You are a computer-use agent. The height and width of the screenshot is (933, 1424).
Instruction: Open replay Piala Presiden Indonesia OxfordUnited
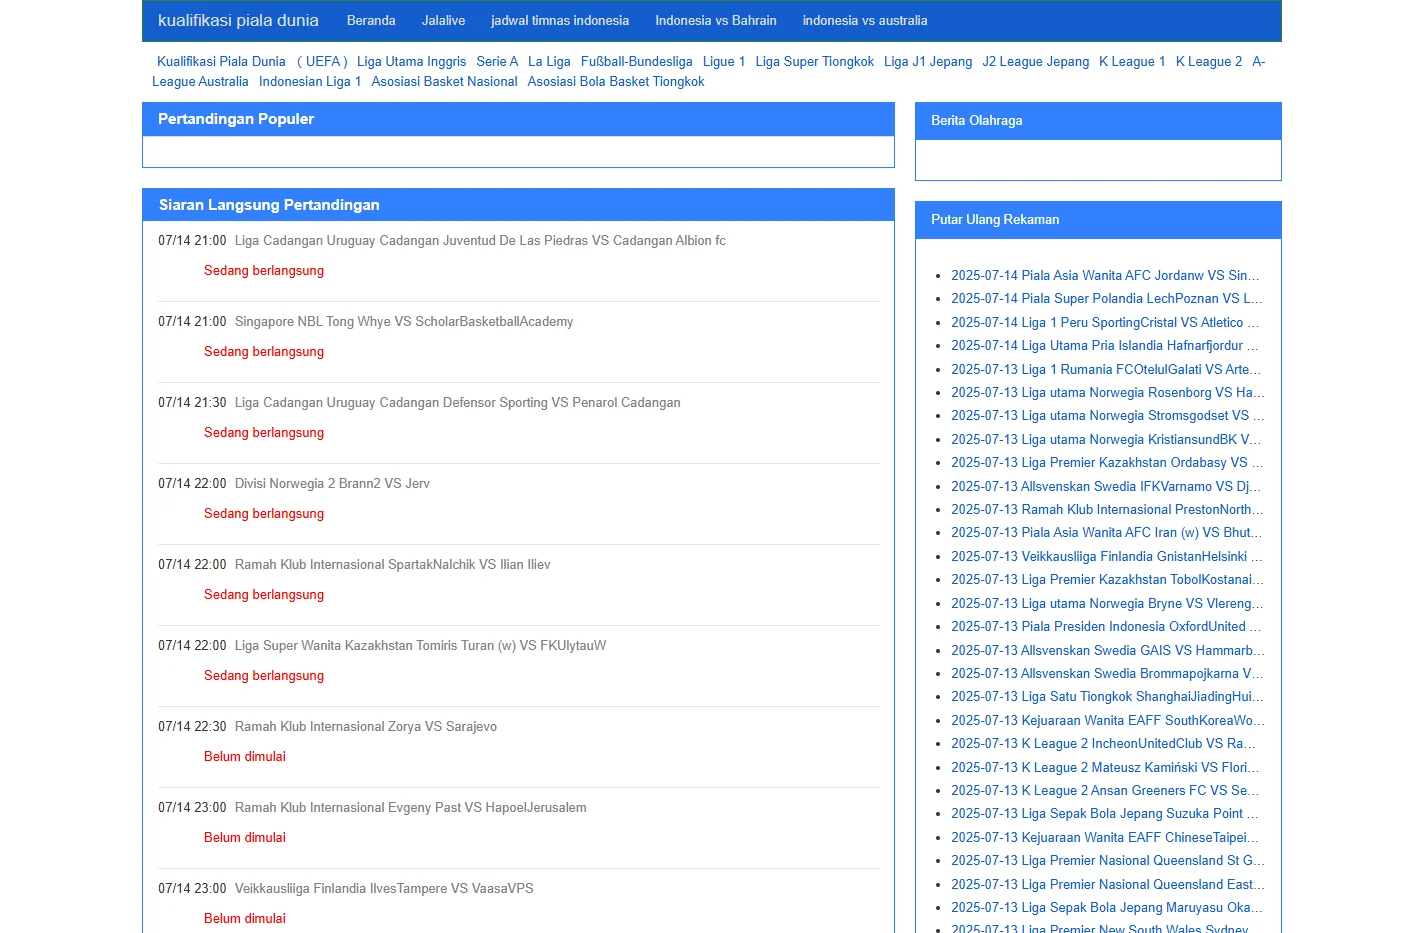(1106, 626)
